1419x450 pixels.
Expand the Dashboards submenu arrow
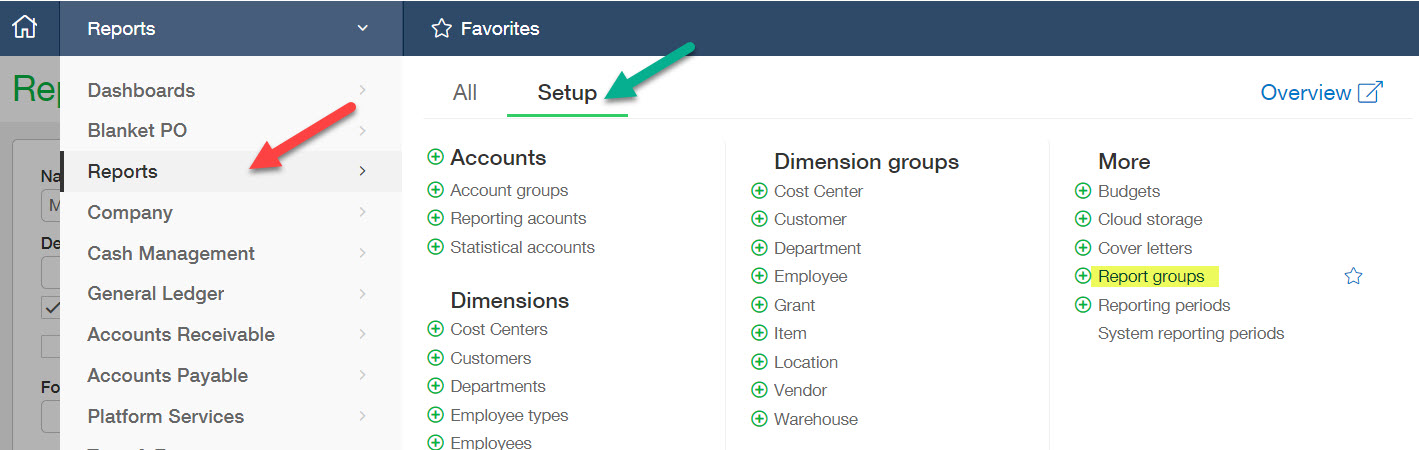pos(362,90)
